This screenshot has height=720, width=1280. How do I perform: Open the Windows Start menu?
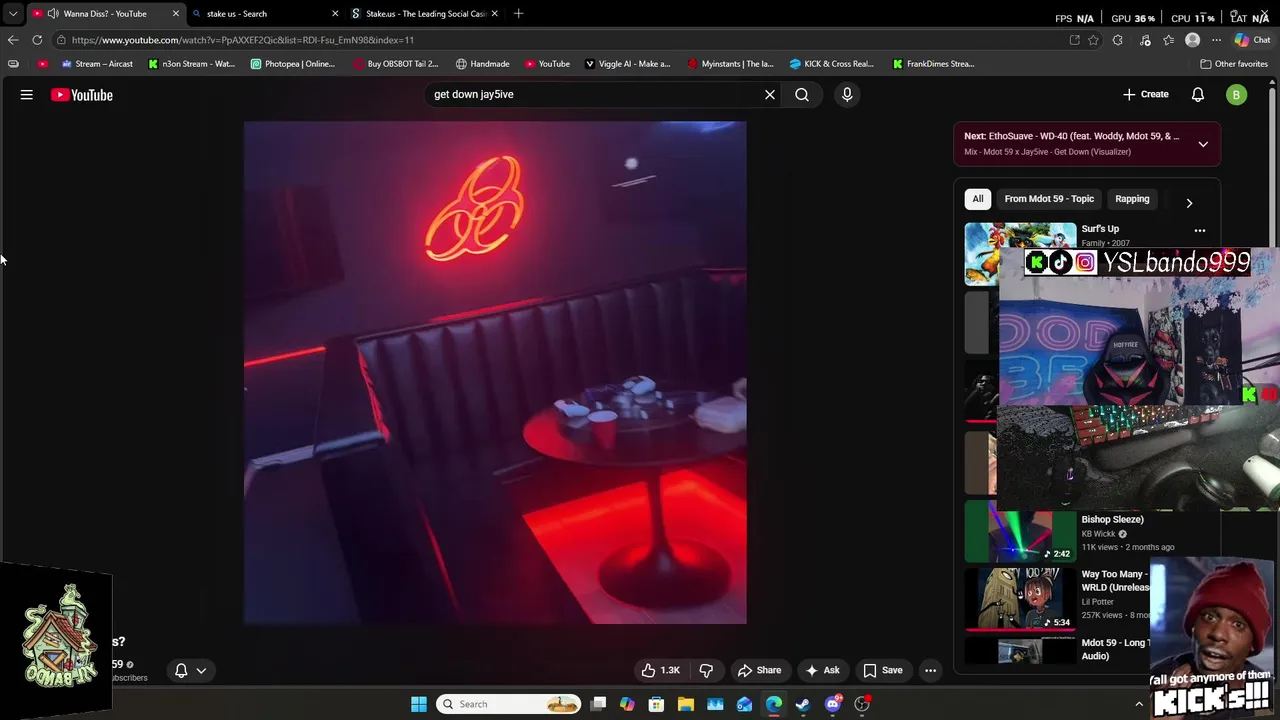click(x=419, y=704)
